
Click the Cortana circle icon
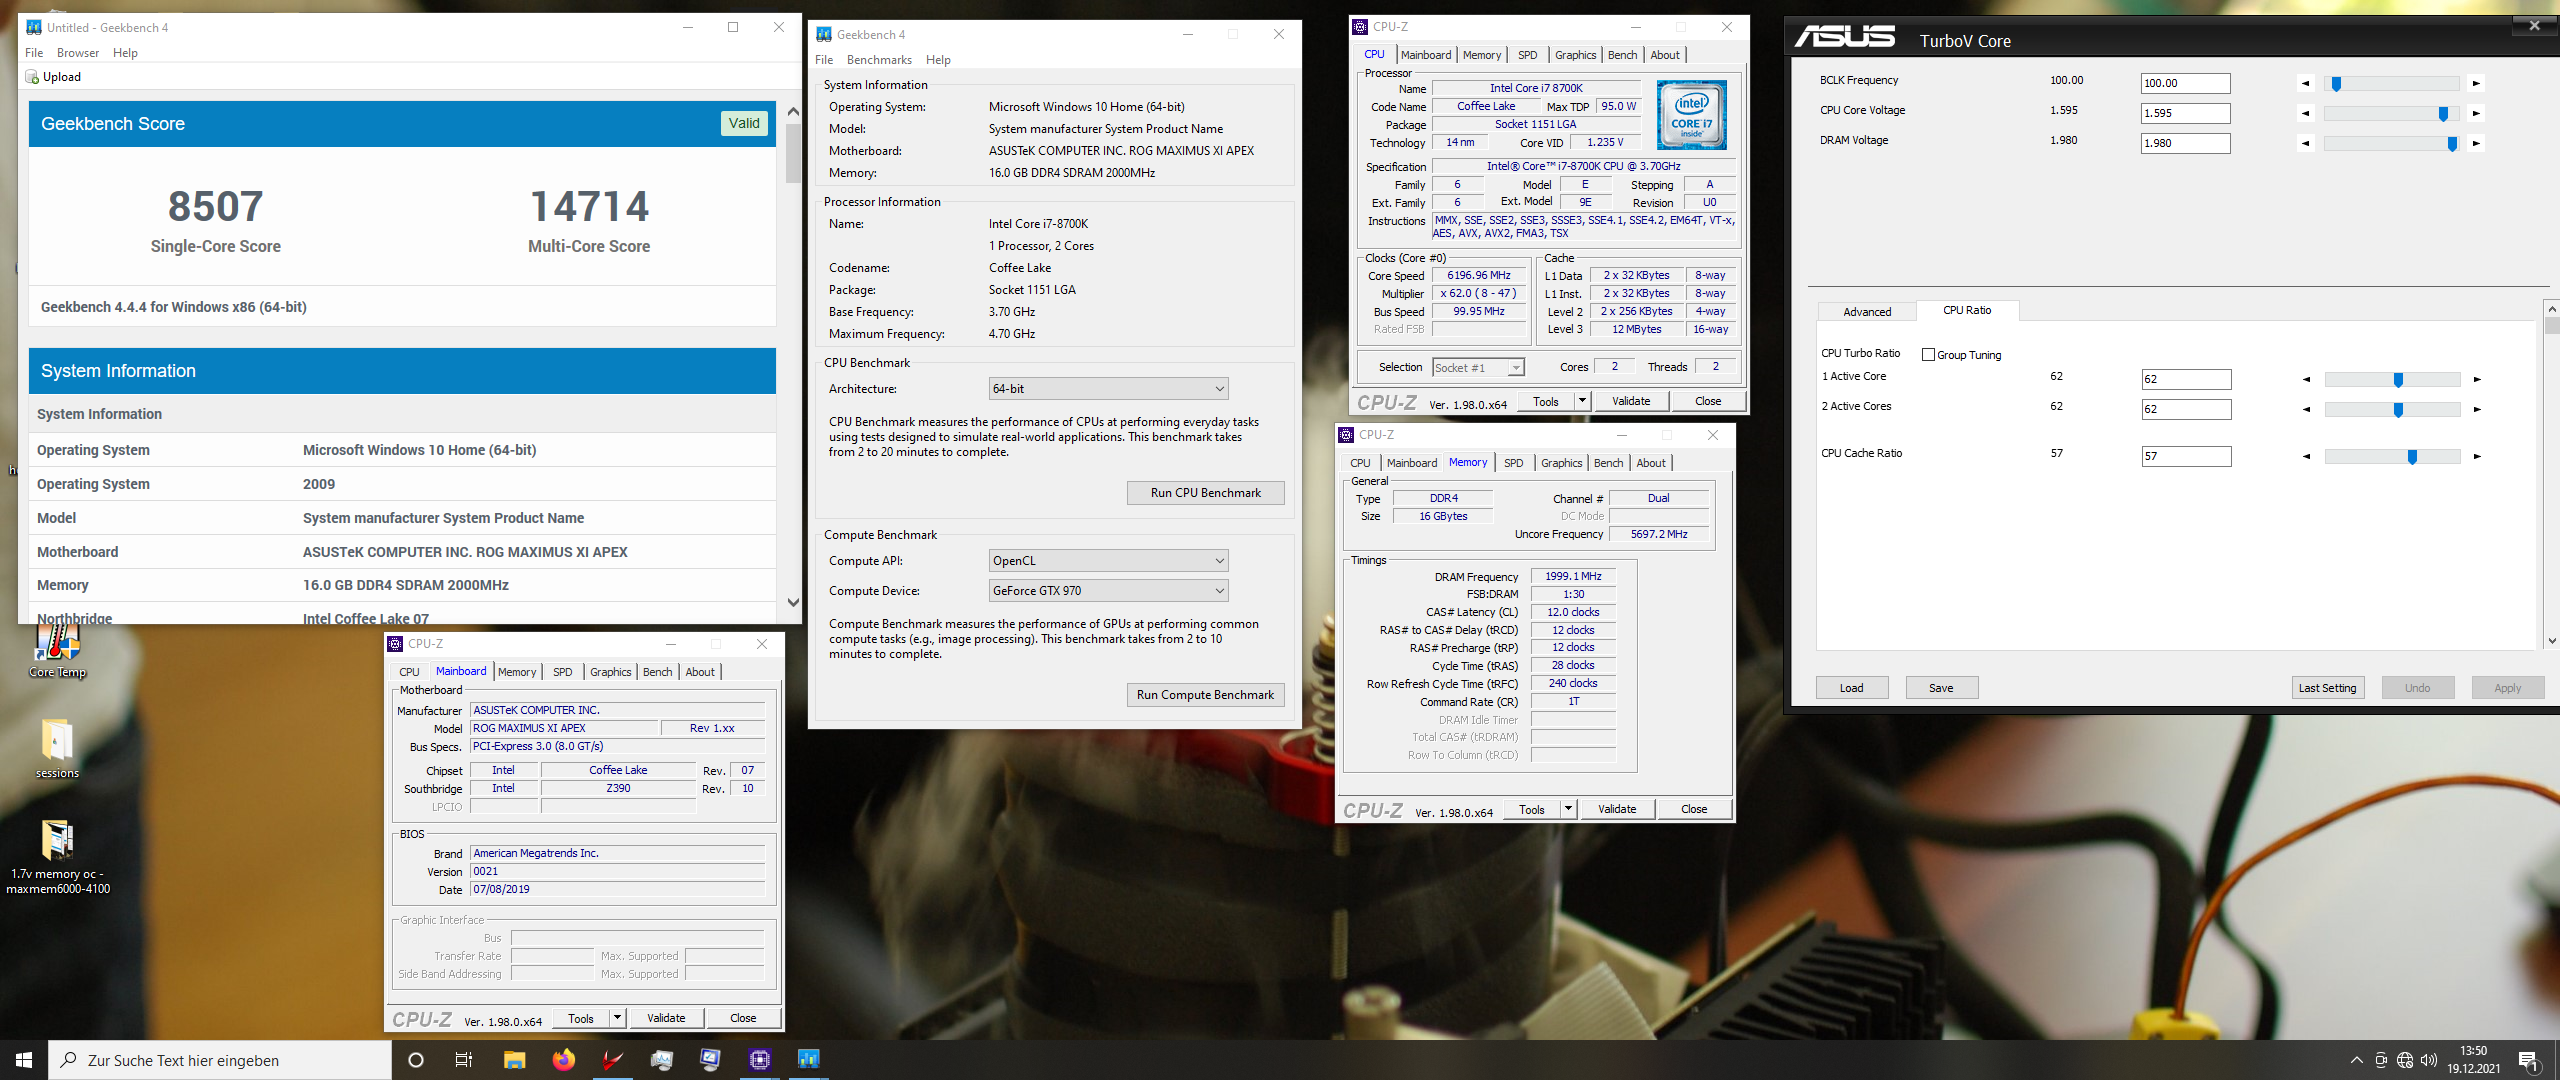click(x=416, y=1060)
